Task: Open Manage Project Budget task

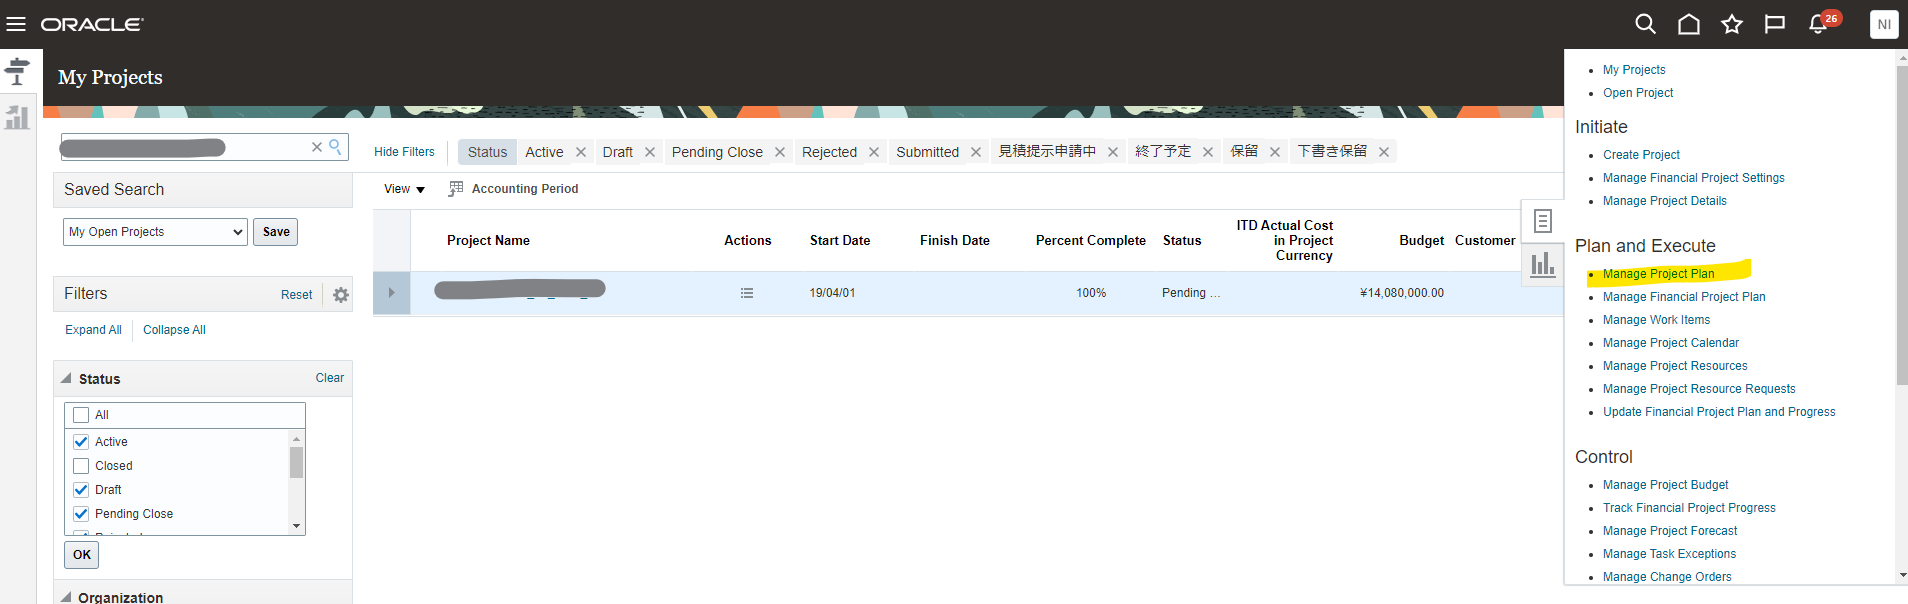Action: pos(1665,485)
